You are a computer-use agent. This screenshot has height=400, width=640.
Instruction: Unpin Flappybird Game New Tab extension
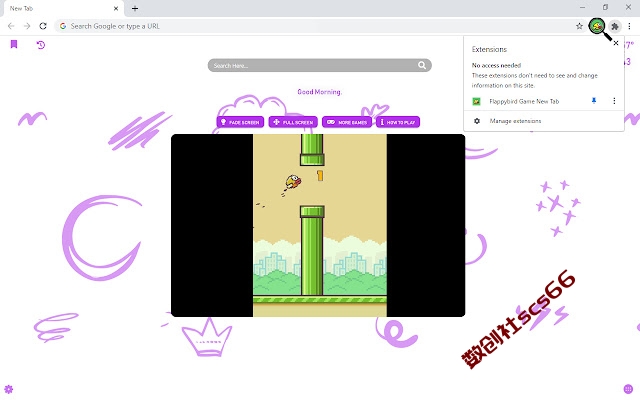tap(594, 101)
